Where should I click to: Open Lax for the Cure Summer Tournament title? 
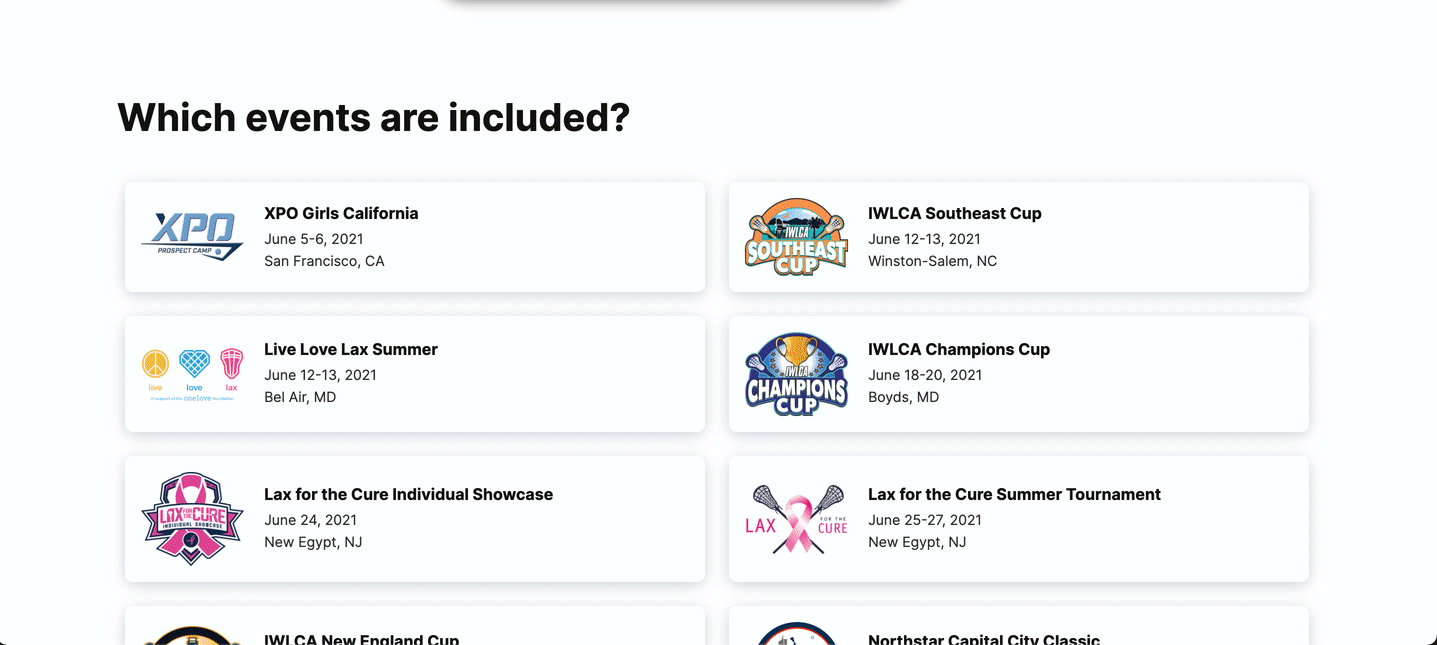point(1014,494)
